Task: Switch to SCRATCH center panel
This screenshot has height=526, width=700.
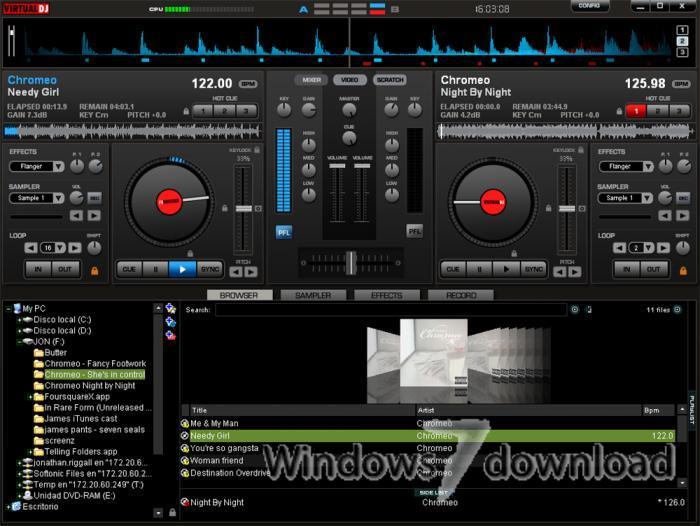Action: click(390, 80)
